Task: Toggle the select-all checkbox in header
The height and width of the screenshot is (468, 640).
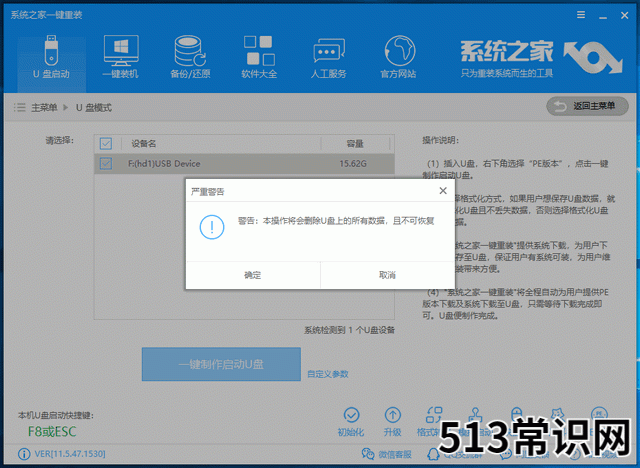Action: coord(106,144)
